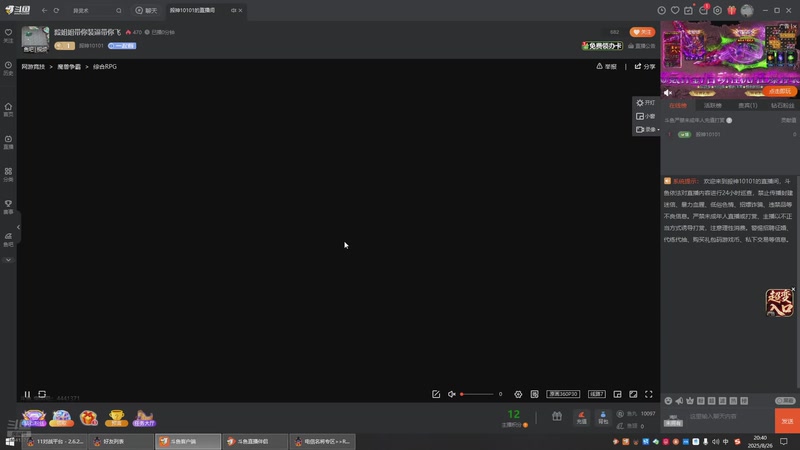Toggle picture-in-picture player icon
This screenshot has width=800, height=450.
[617, 394]
